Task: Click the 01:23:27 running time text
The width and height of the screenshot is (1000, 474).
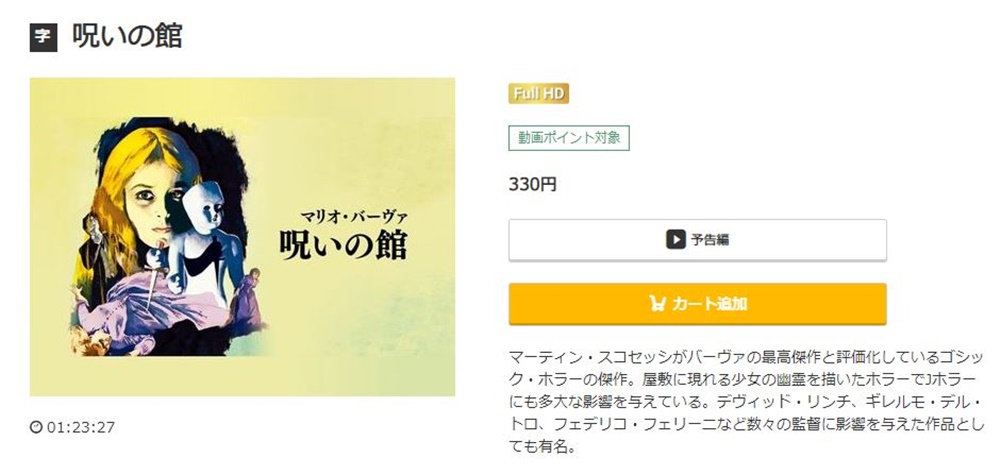Action: tap(81, 427)
